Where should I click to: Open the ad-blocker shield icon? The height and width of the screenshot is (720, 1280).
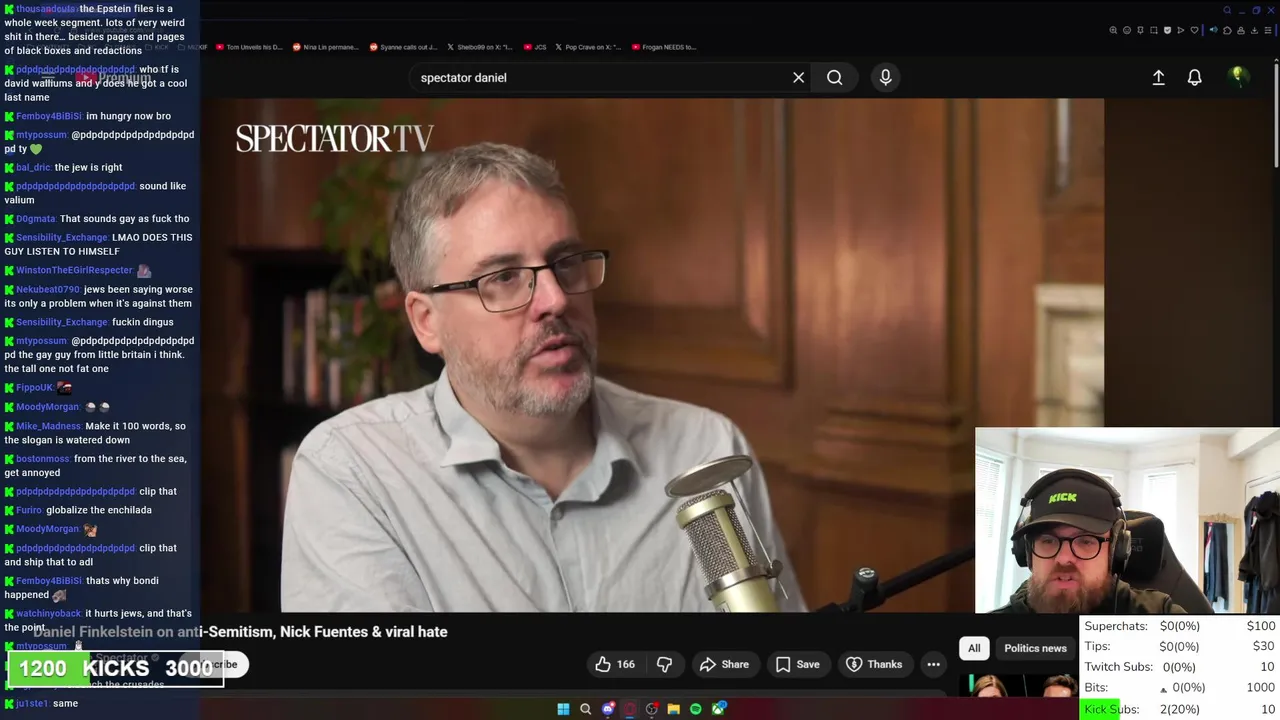[1167, 30]
